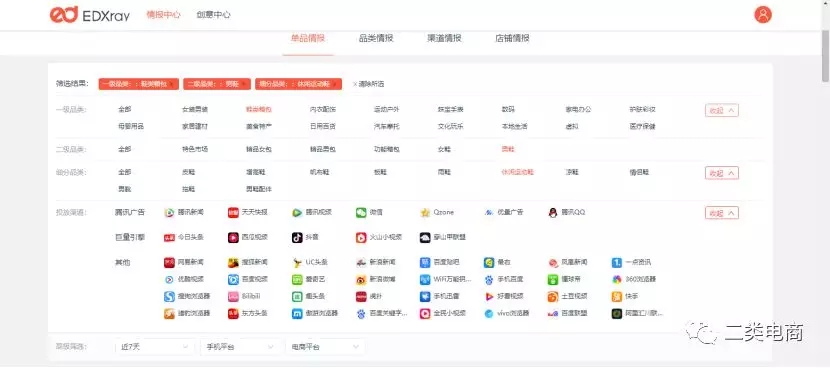
Task: Choose the 抖音 channel icon
Action: (297, 238)
